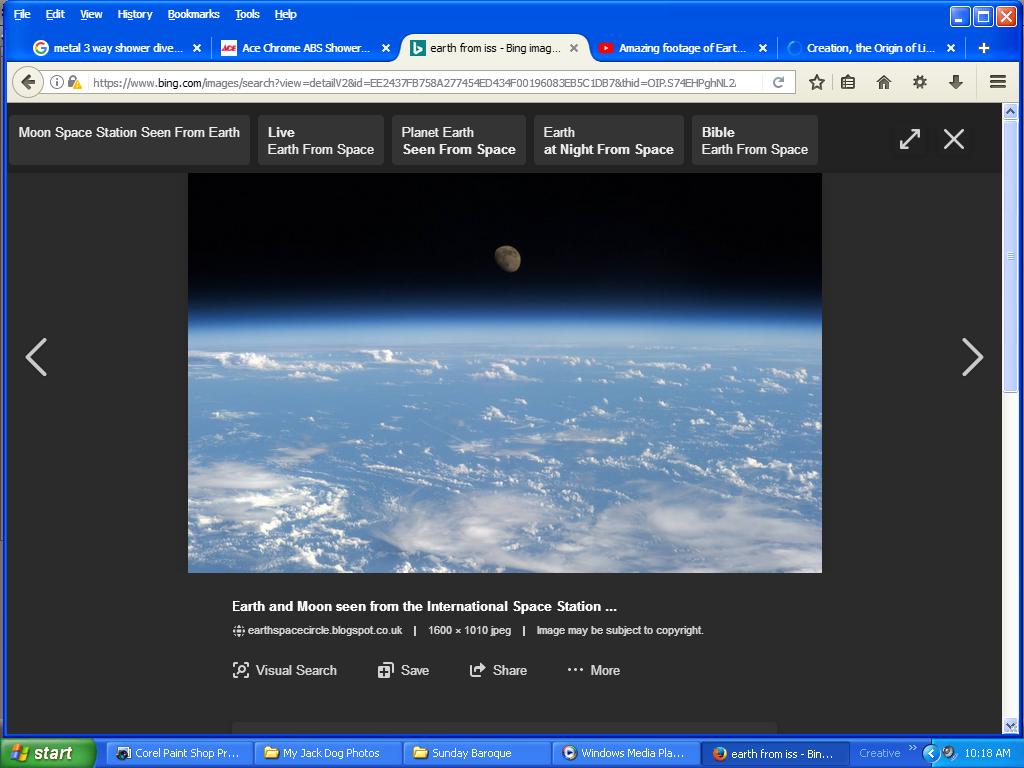The width and height of the screenshot is (1024, 768).
Task: Open the More options menu
Action: (594, 670)
